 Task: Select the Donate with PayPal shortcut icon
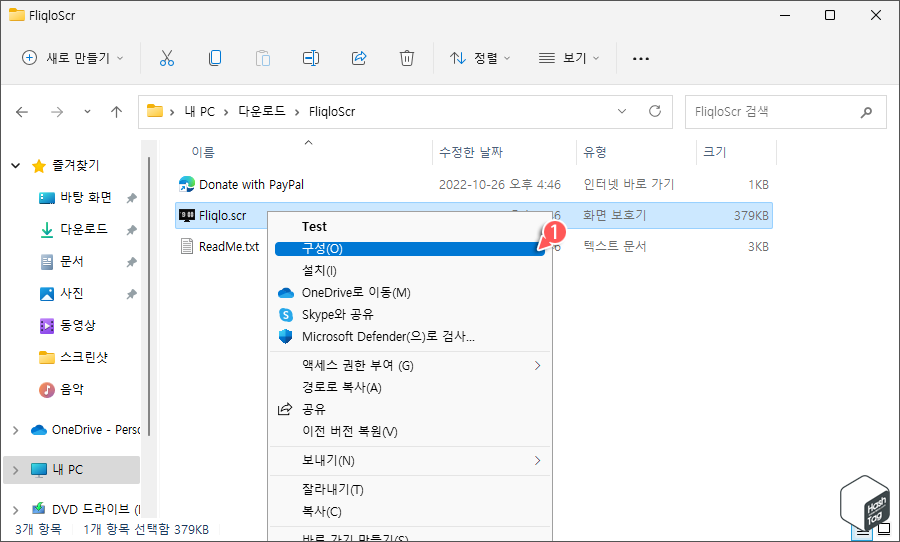(x=187, y=184)
